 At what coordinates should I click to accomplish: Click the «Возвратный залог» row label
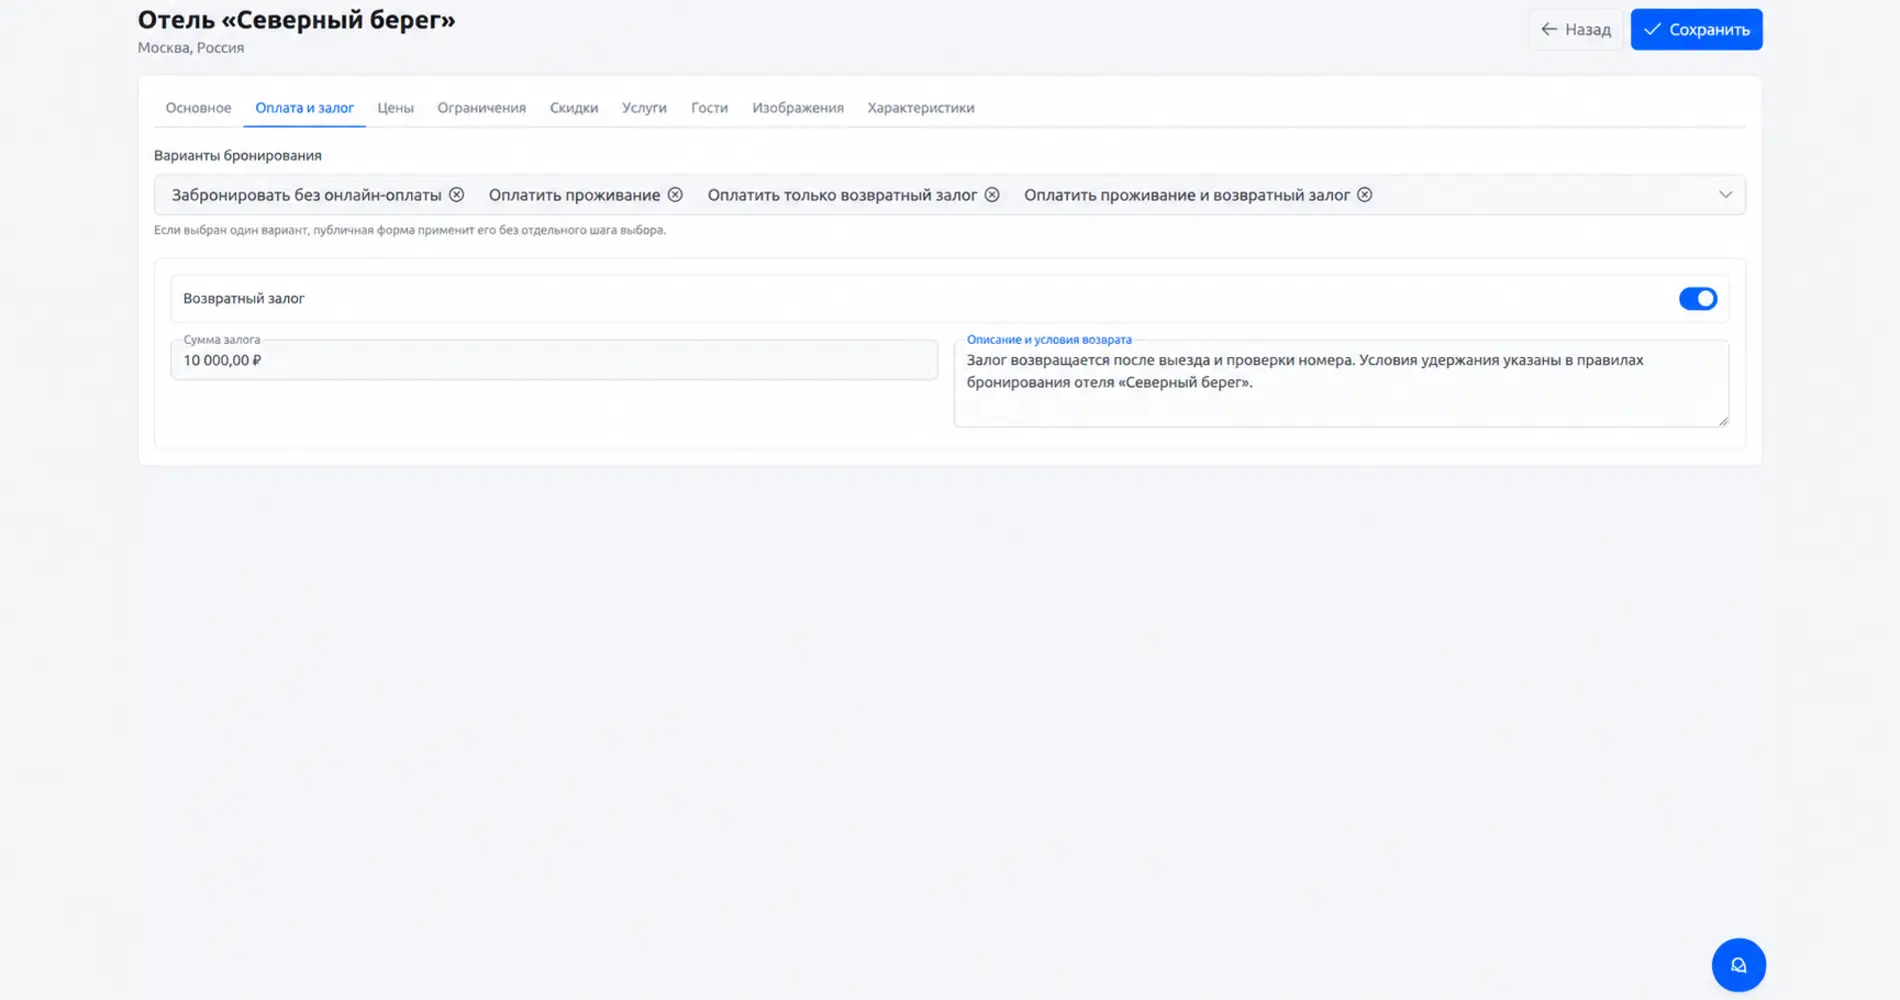pyautogui.click(x=244, y=299)
